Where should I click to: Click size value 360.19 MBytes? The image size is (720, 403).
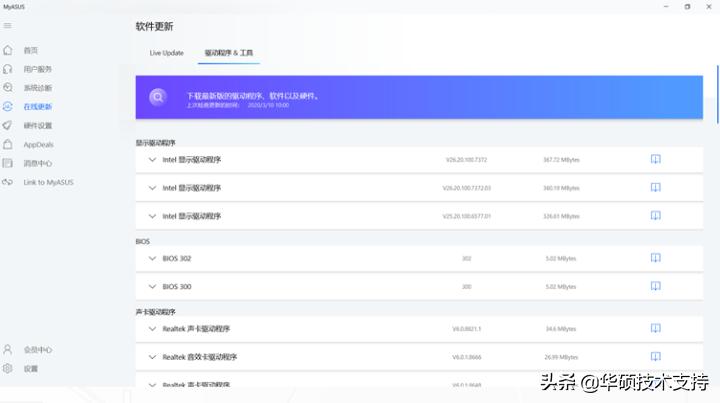561,188
